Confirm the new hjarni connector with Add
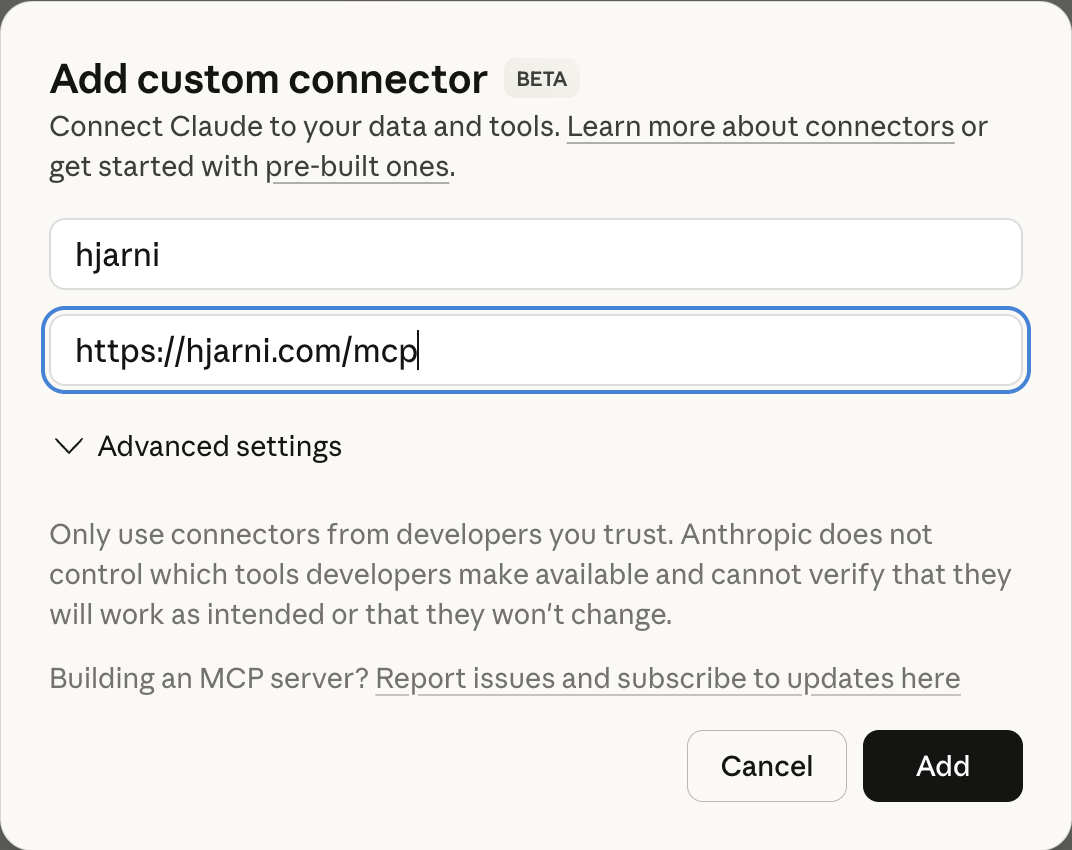1072x850 pixels. point(942,765)
